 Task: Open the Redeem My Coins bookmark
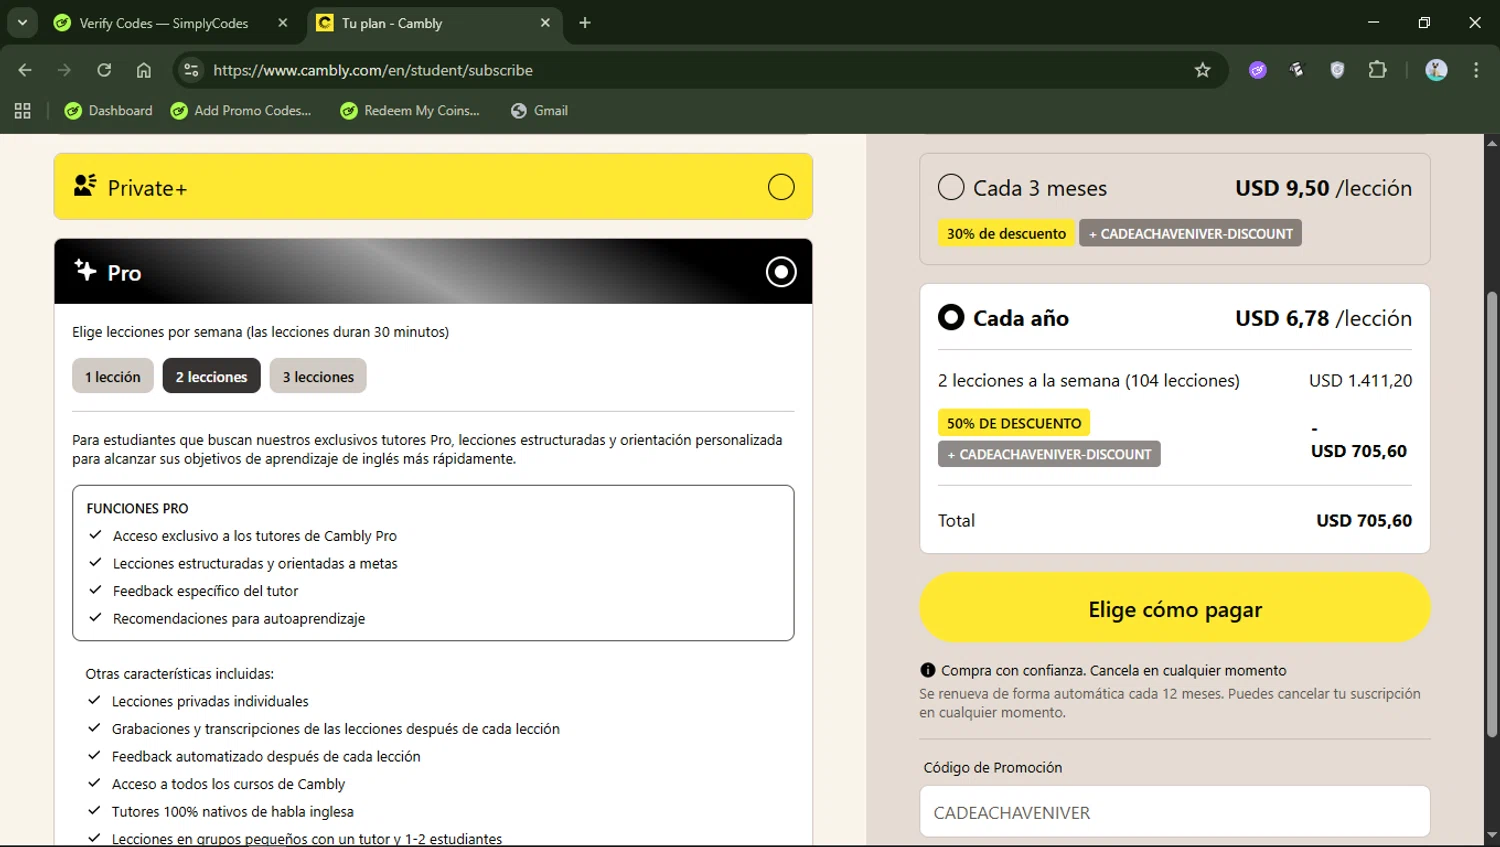pos(410,111)
